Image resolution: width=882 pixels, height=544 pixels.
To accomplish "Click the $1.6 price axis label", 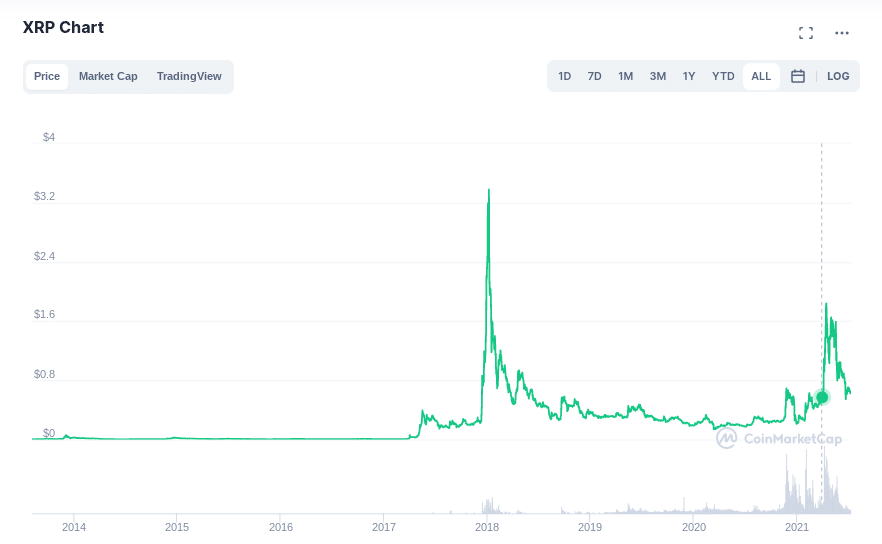I will (44, 314).
